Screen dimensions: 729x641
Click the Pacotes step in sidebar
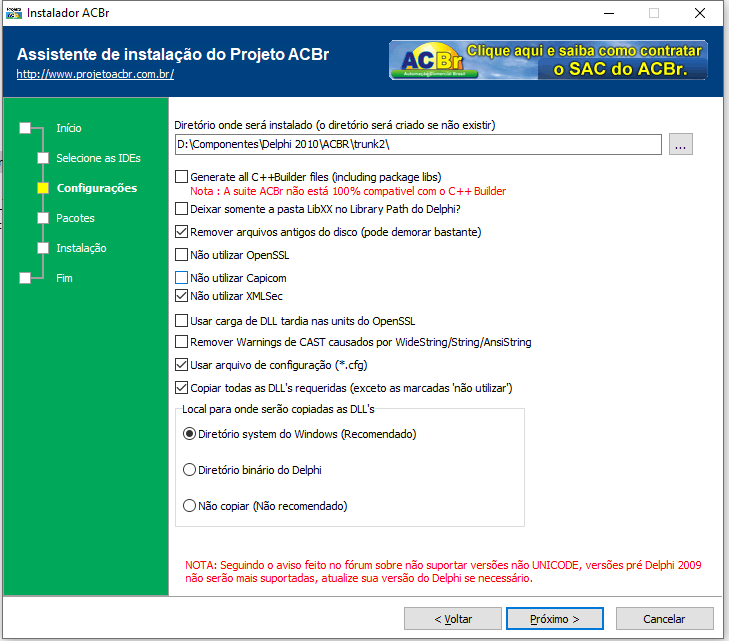75,218
